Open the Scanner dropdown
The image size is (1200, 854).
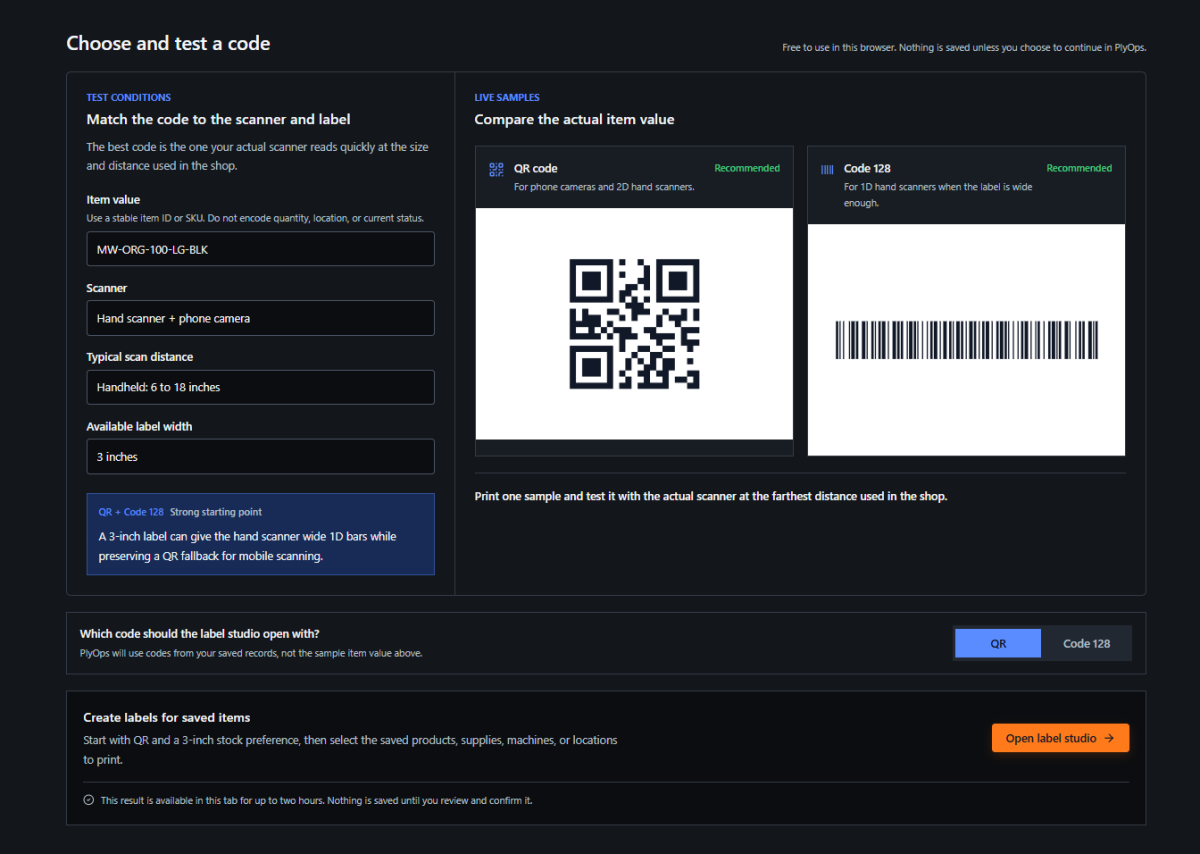(260, 318)
